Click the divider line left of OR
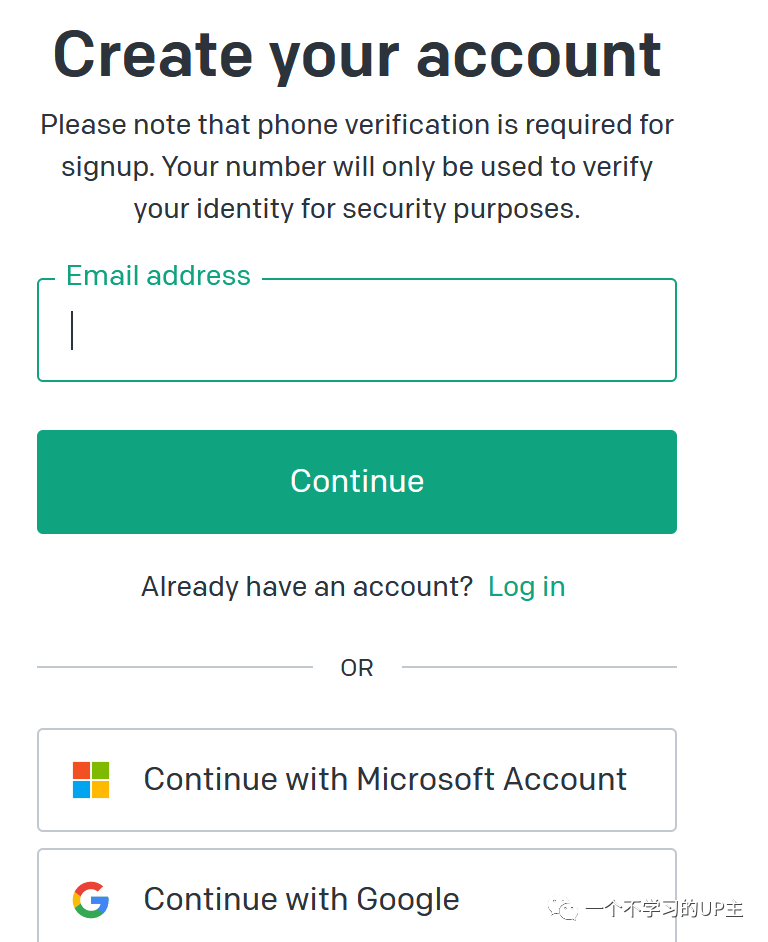 [x=175, y=667]
